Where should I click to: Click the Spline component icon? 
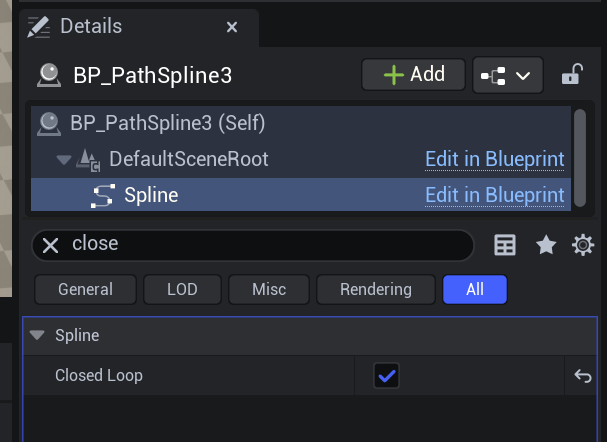tap(103, 196)
